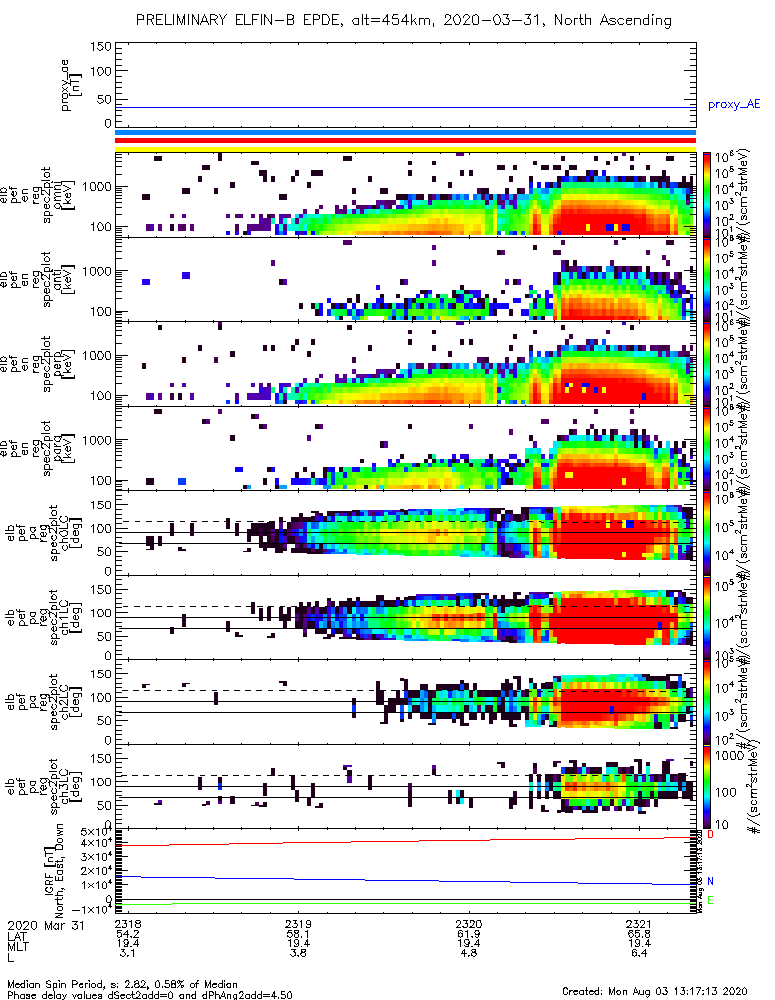
Task: Click the 'Median Spin Period' text line
Action: pyautogui.click(x=122, y=985)
